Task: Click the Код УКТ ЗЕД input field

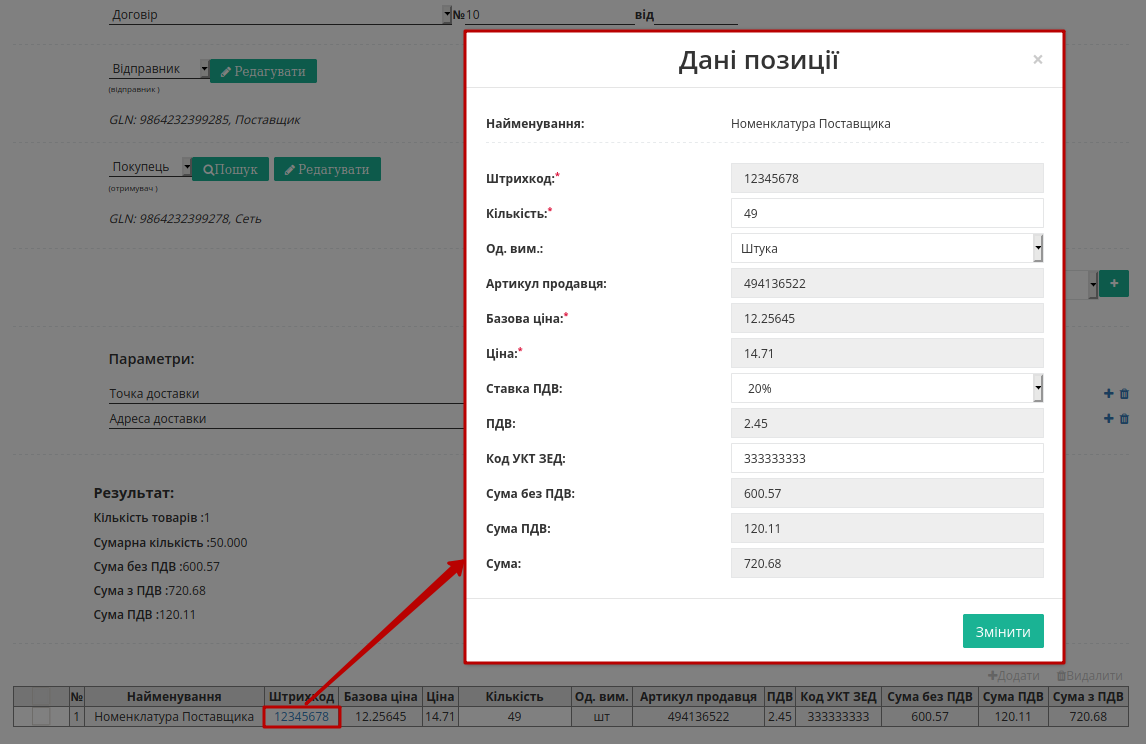Action: coord(887,458)
